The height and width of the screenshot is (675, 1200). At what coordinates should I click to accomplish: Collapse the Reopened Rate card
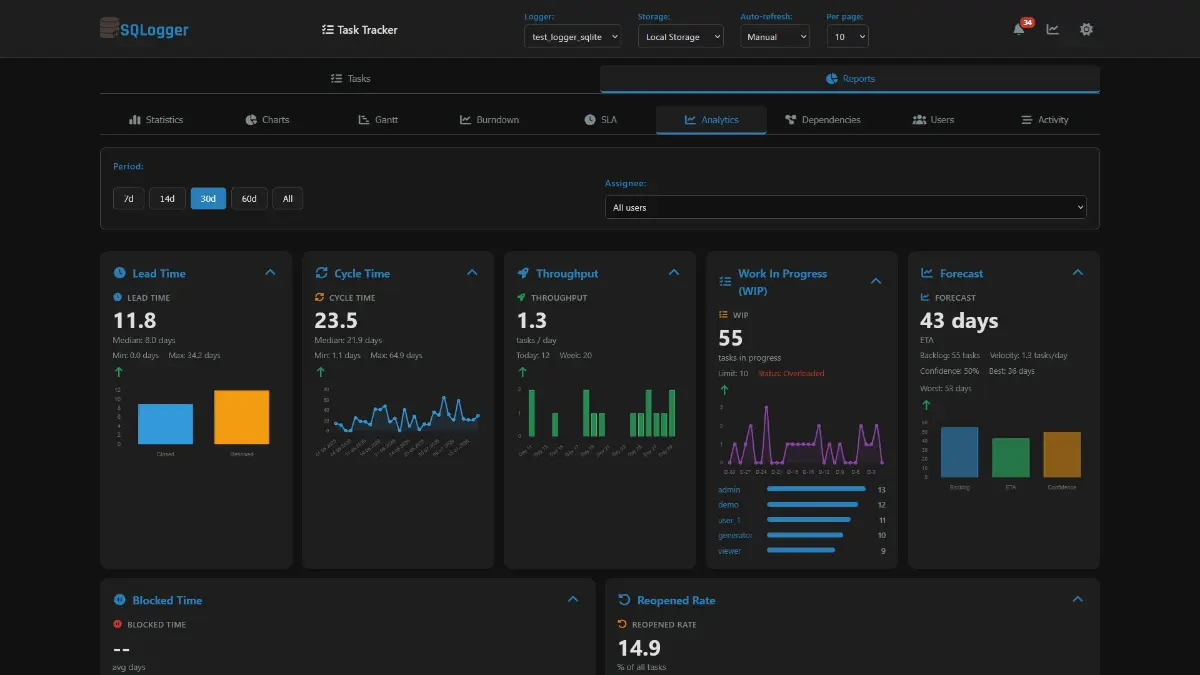click(1078, 599)
